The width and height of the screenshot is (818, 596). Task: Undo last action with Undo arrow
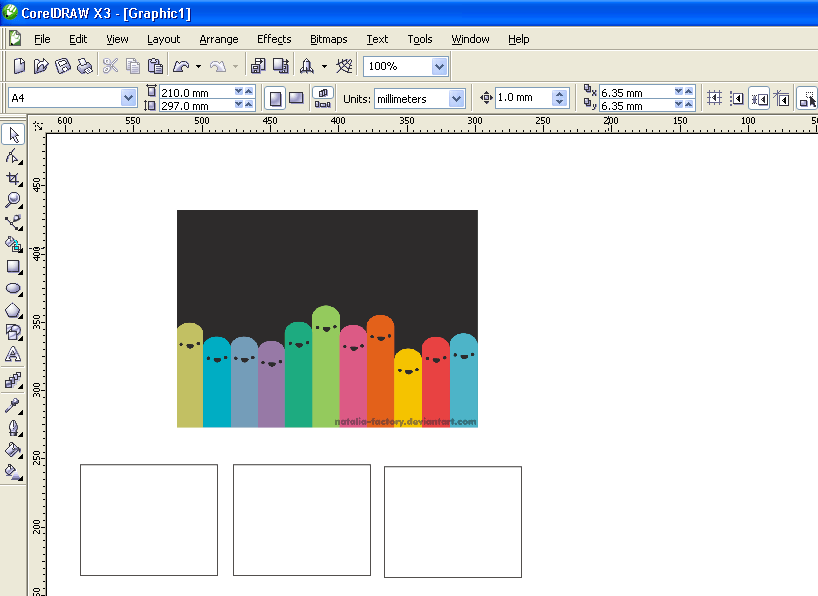point(181,66)
